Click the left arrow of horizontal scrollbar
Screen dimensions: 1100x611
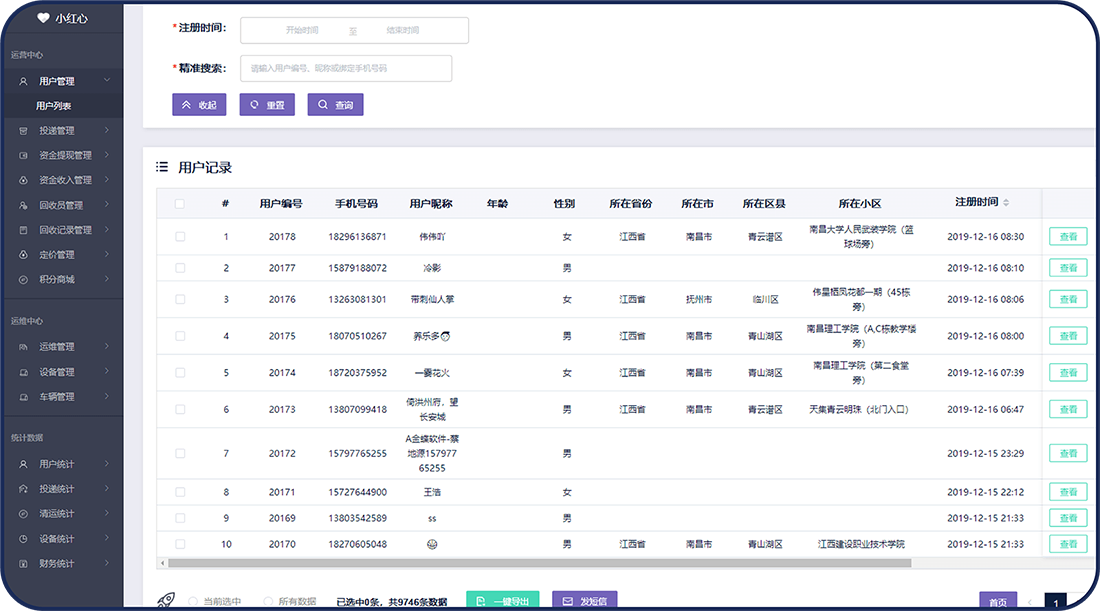(x=163, y=563)
